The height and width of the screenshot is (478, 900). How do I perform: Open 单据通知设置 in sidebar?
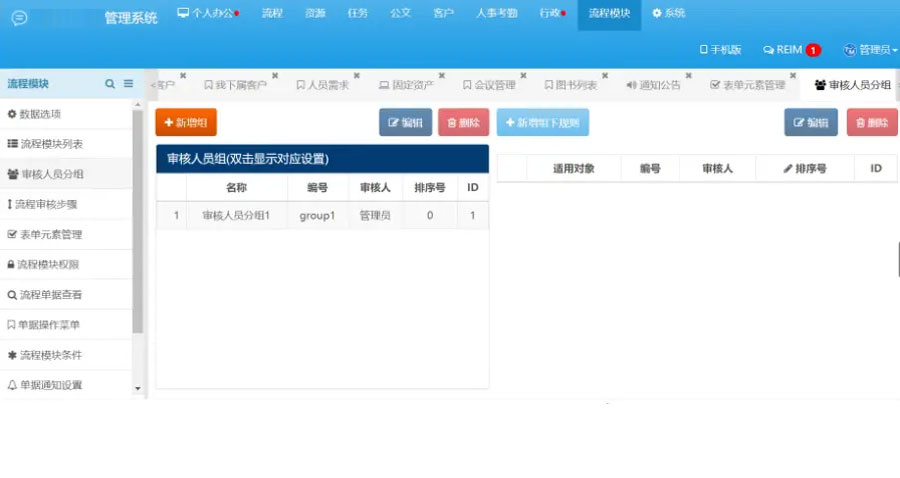[66, 385]
